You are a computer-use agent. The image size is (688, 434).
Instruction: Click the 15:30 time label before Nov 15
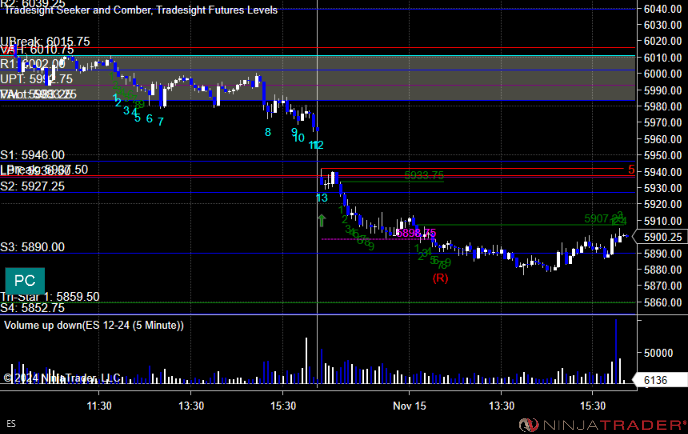click(283, 406)
